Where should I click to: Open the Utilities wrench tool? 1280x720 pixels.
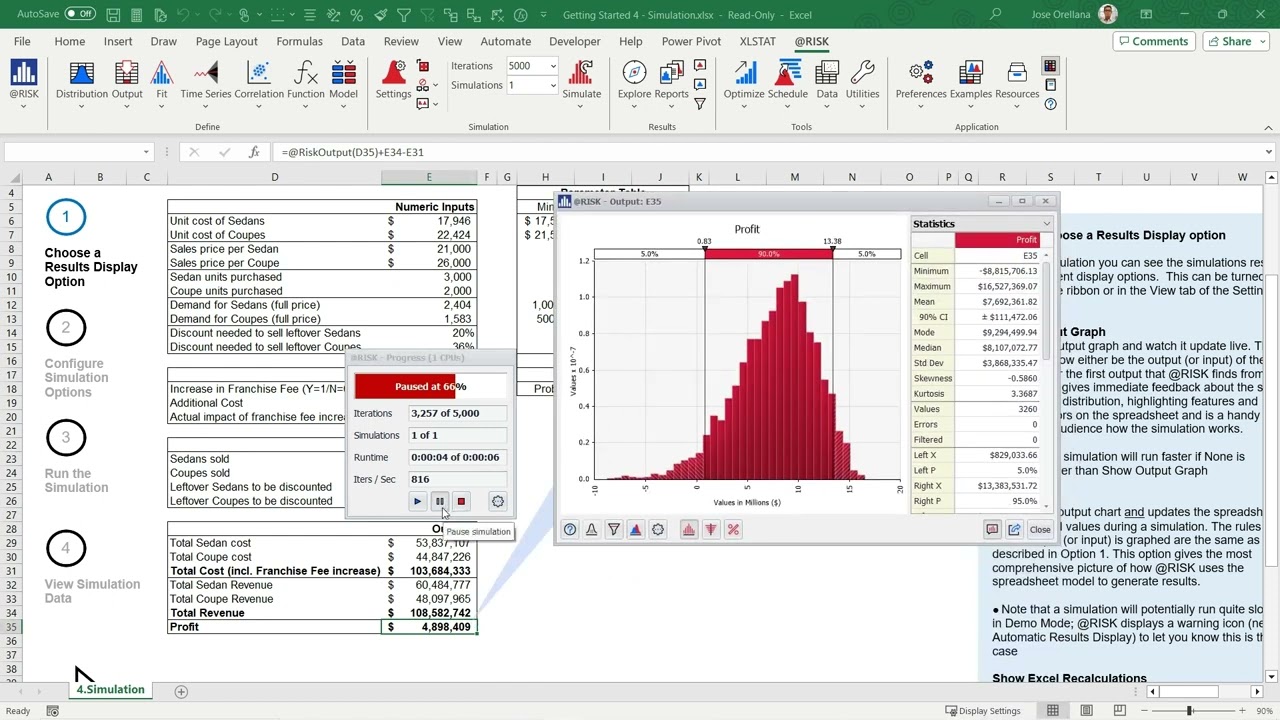point(862,82)
